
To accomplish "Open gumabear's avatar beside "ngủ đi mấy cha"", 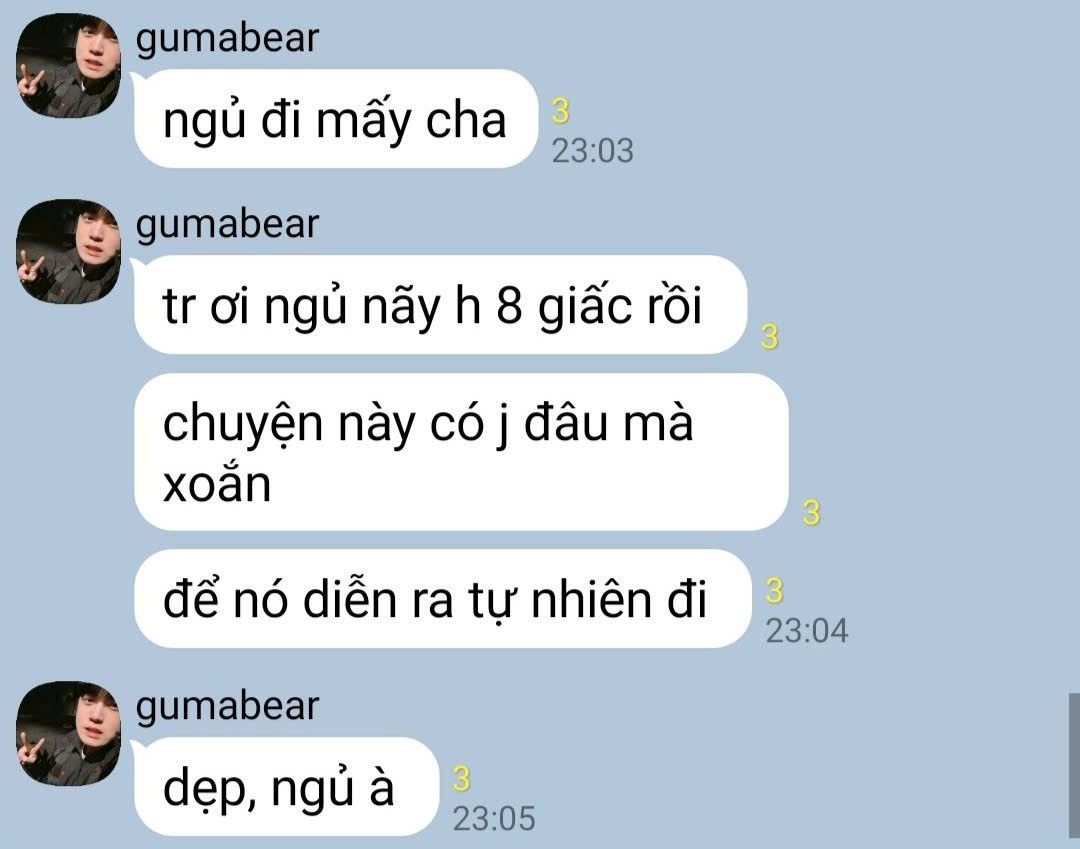I will click(69, 65).
